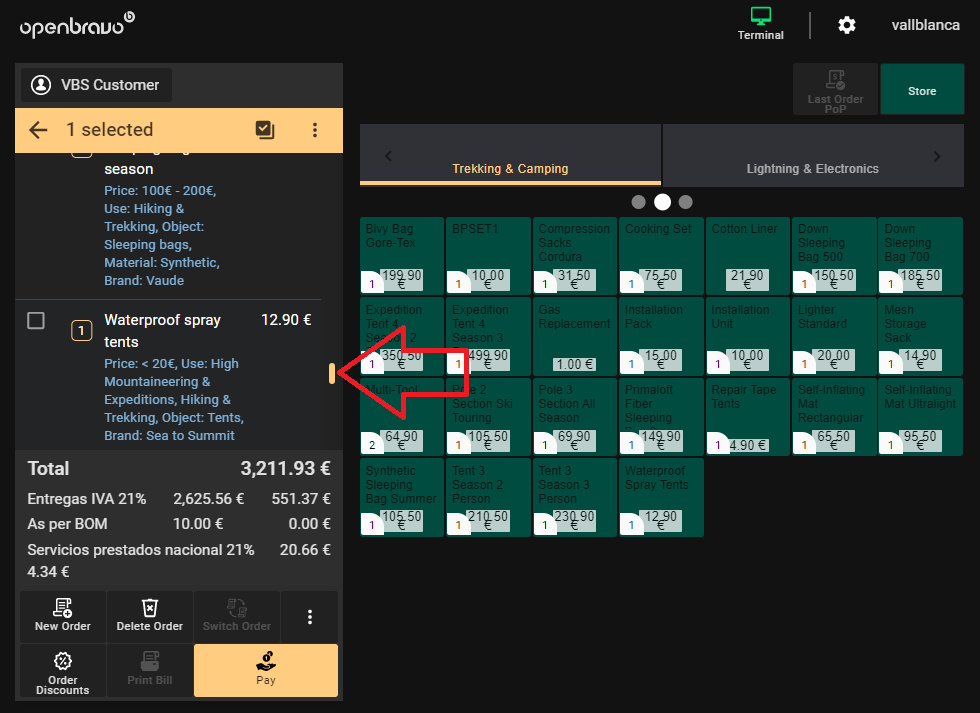Select the first page indicator dot
This screenshot has height=713, width=980.
click(x=639, y=201)
